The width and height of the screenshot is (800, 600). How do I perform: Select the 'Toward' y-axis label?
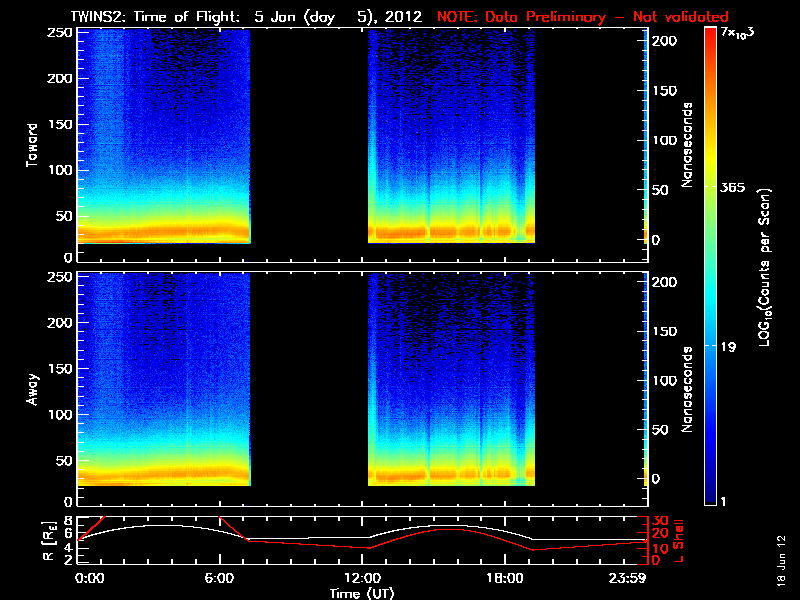coord(32,145)
